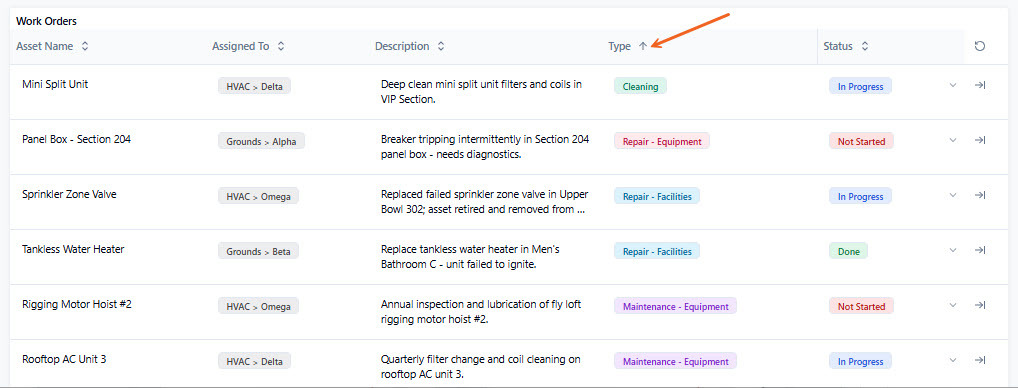Click Not Started status of Rigging Motor Hoist #2
Image resolution: width=1018 pixels, height=388 pixels.
coord(861,307)
